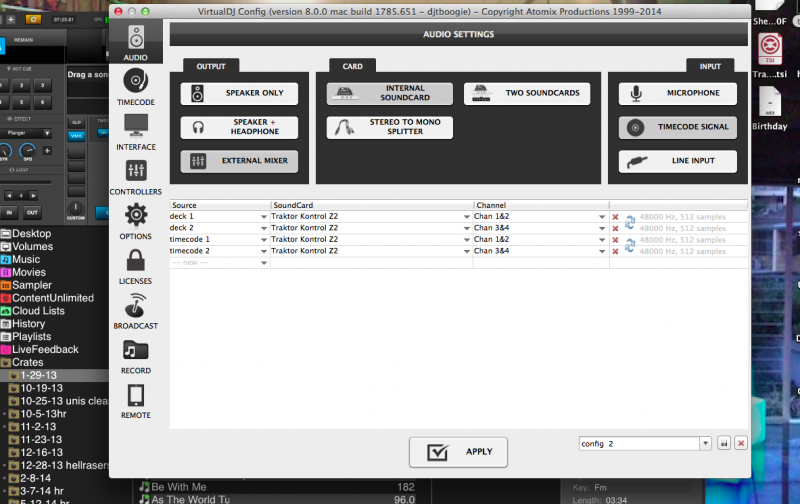Delete the timecode 1 audio row
Image resolution: width=800 pixels, height=504 pixels.
615,240
